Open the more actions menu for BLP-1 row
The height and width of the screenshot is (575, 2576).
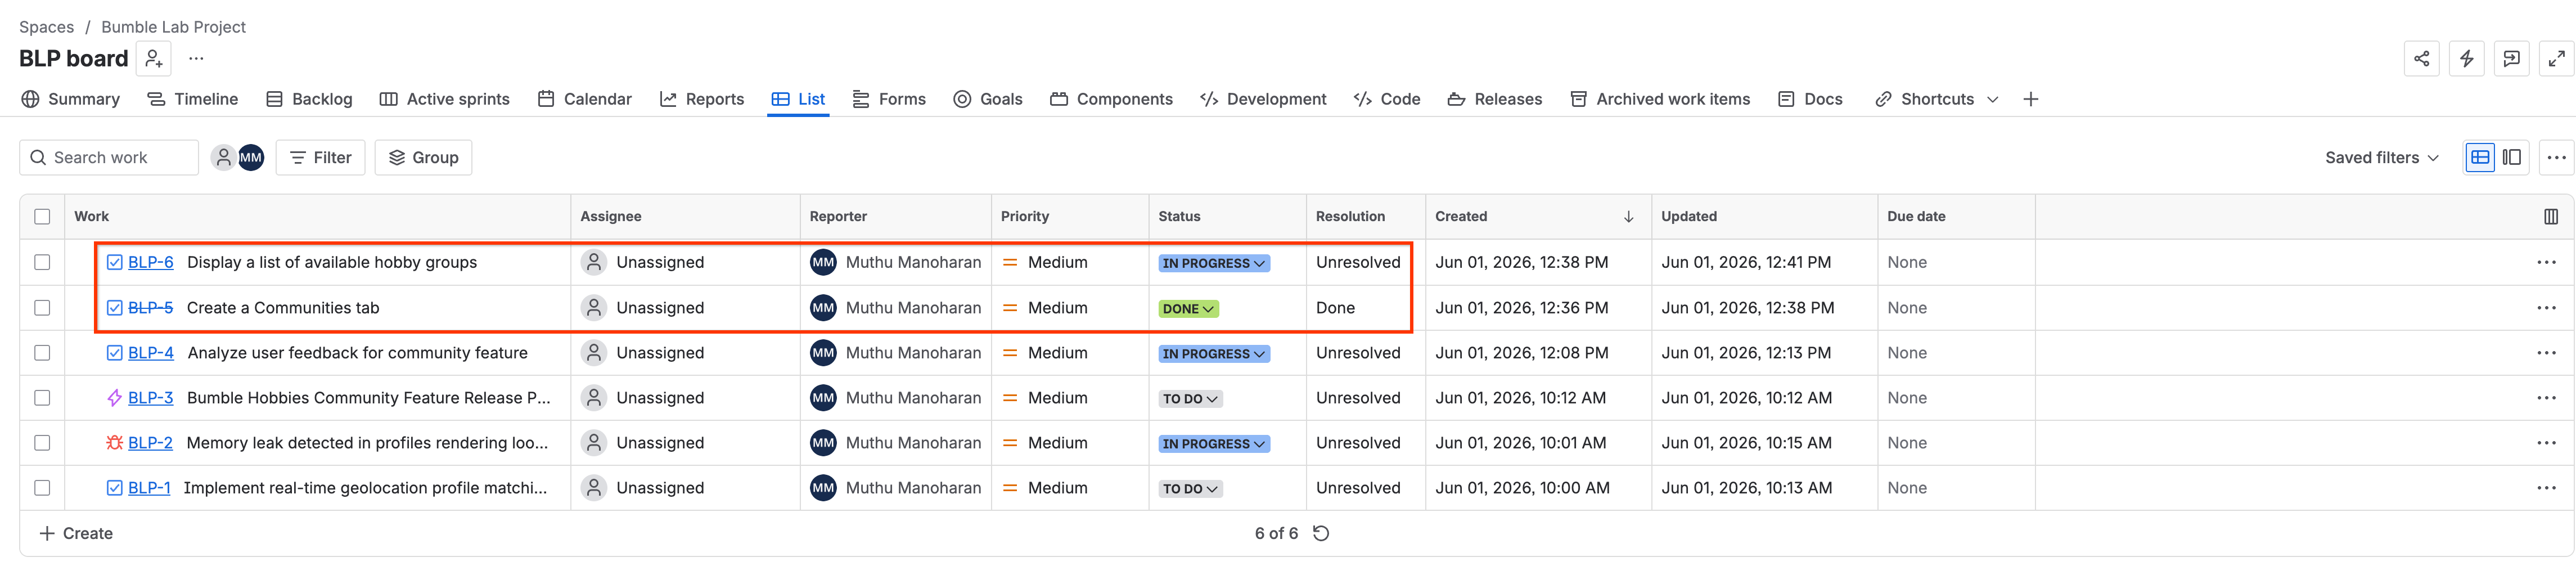click(2546, 489)
